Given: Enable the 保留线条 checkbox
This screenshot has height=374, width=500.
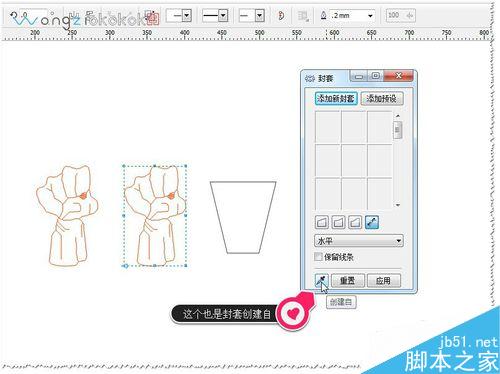Looking at the screenshot, I should (319, 257).
